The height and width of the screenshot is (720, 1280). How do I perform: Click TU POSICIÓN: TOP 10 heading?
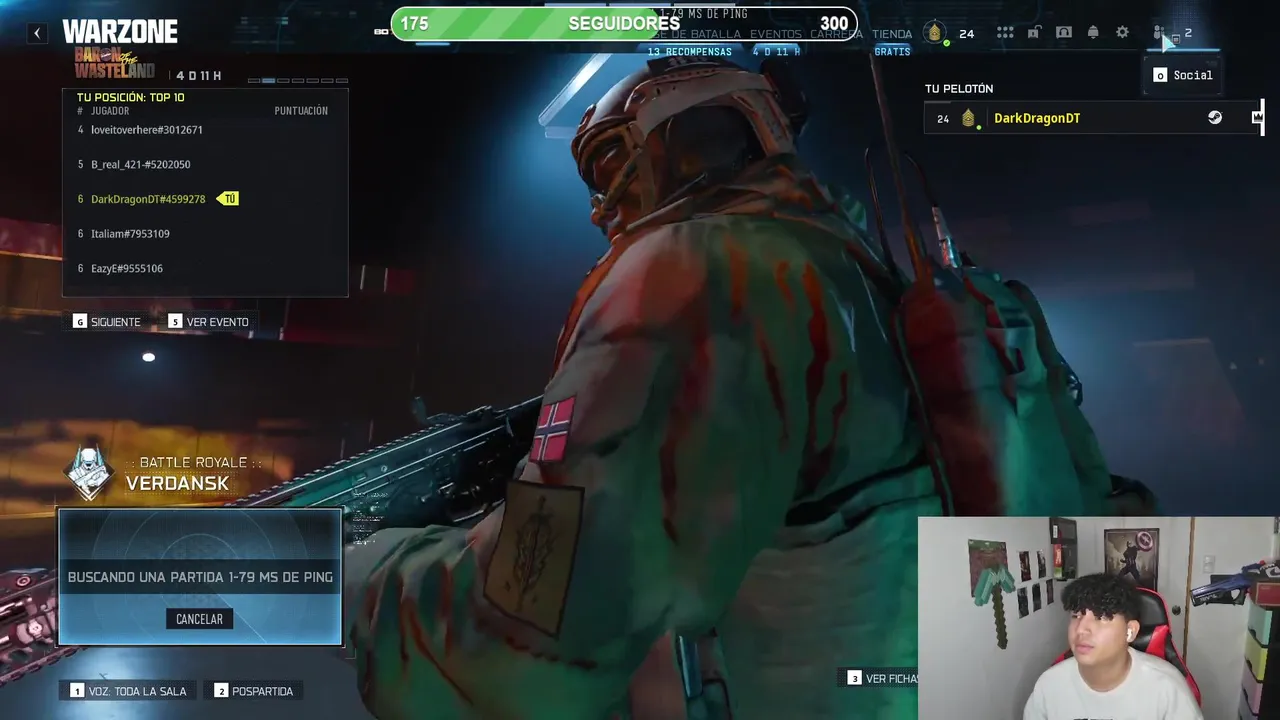coord(130,97)
